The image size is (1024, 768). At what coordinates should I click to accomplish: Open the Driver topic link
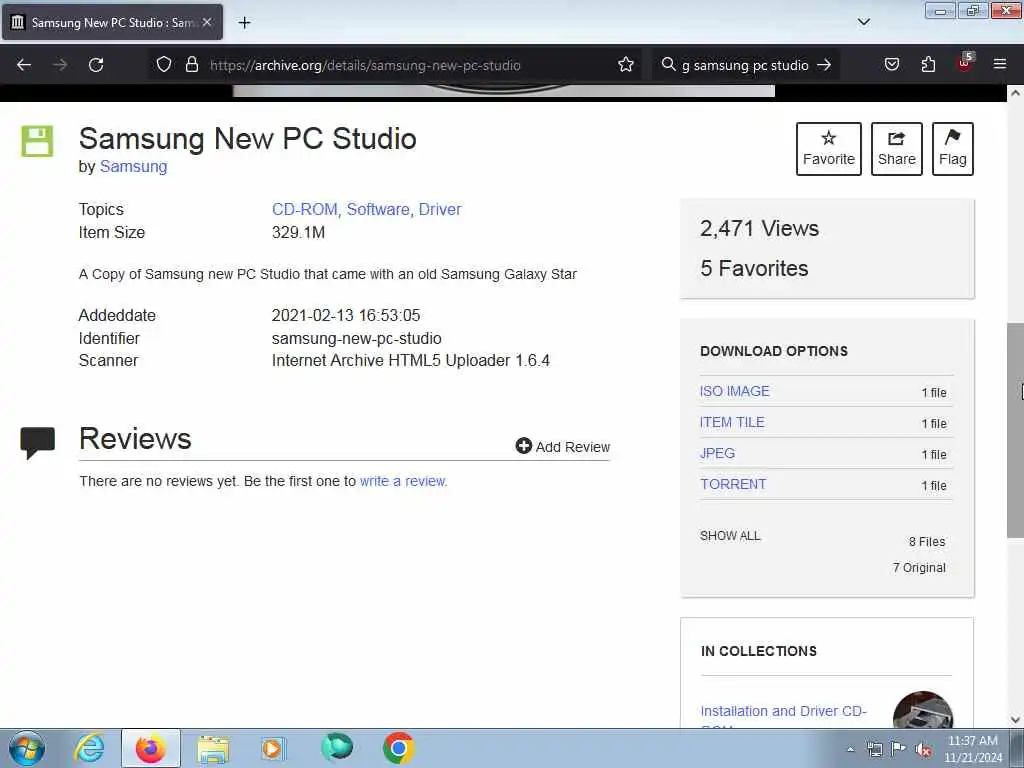(x=440, y=210)
